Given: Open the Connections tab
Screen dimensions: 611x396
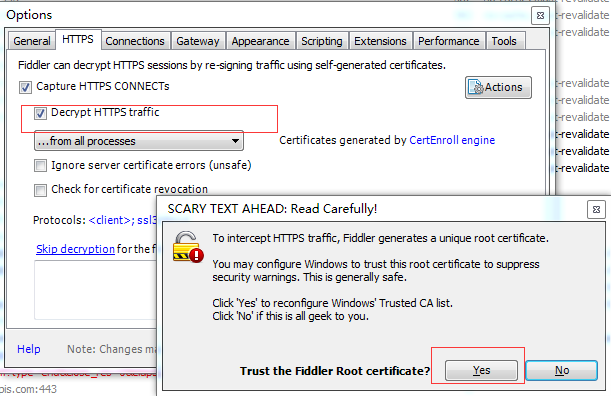Looking at the screenshot, I should coord(135,41).
